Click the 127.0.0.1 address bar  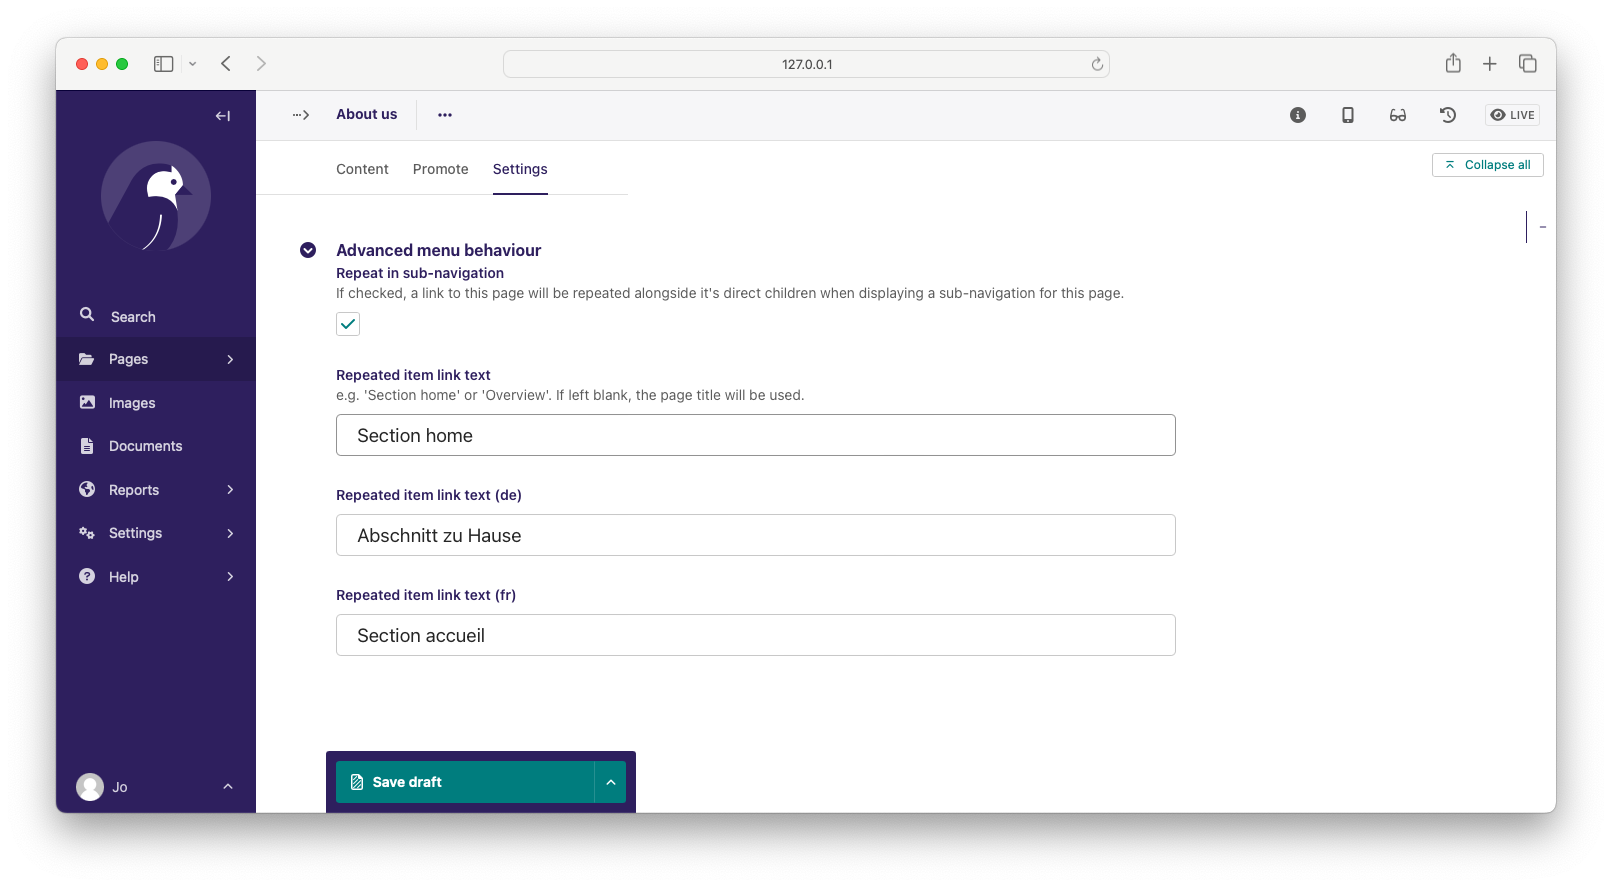click(806, 64)
